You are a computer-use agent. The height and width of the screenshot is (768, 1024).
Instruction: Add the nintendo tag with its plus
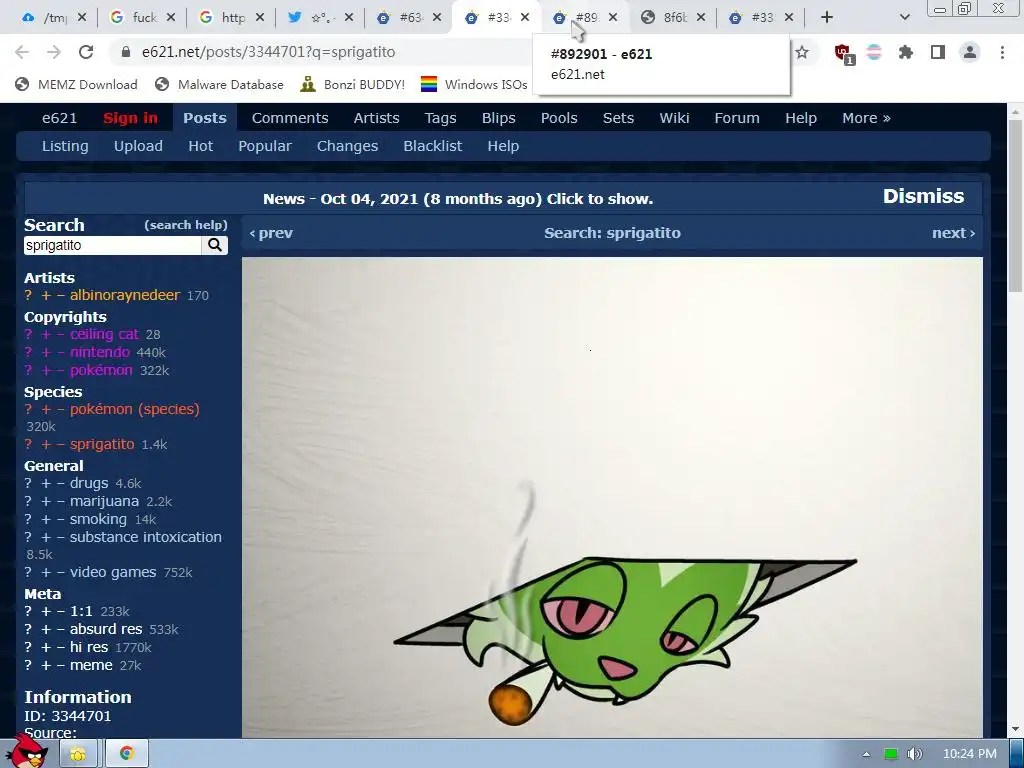(x=46, y=353)
